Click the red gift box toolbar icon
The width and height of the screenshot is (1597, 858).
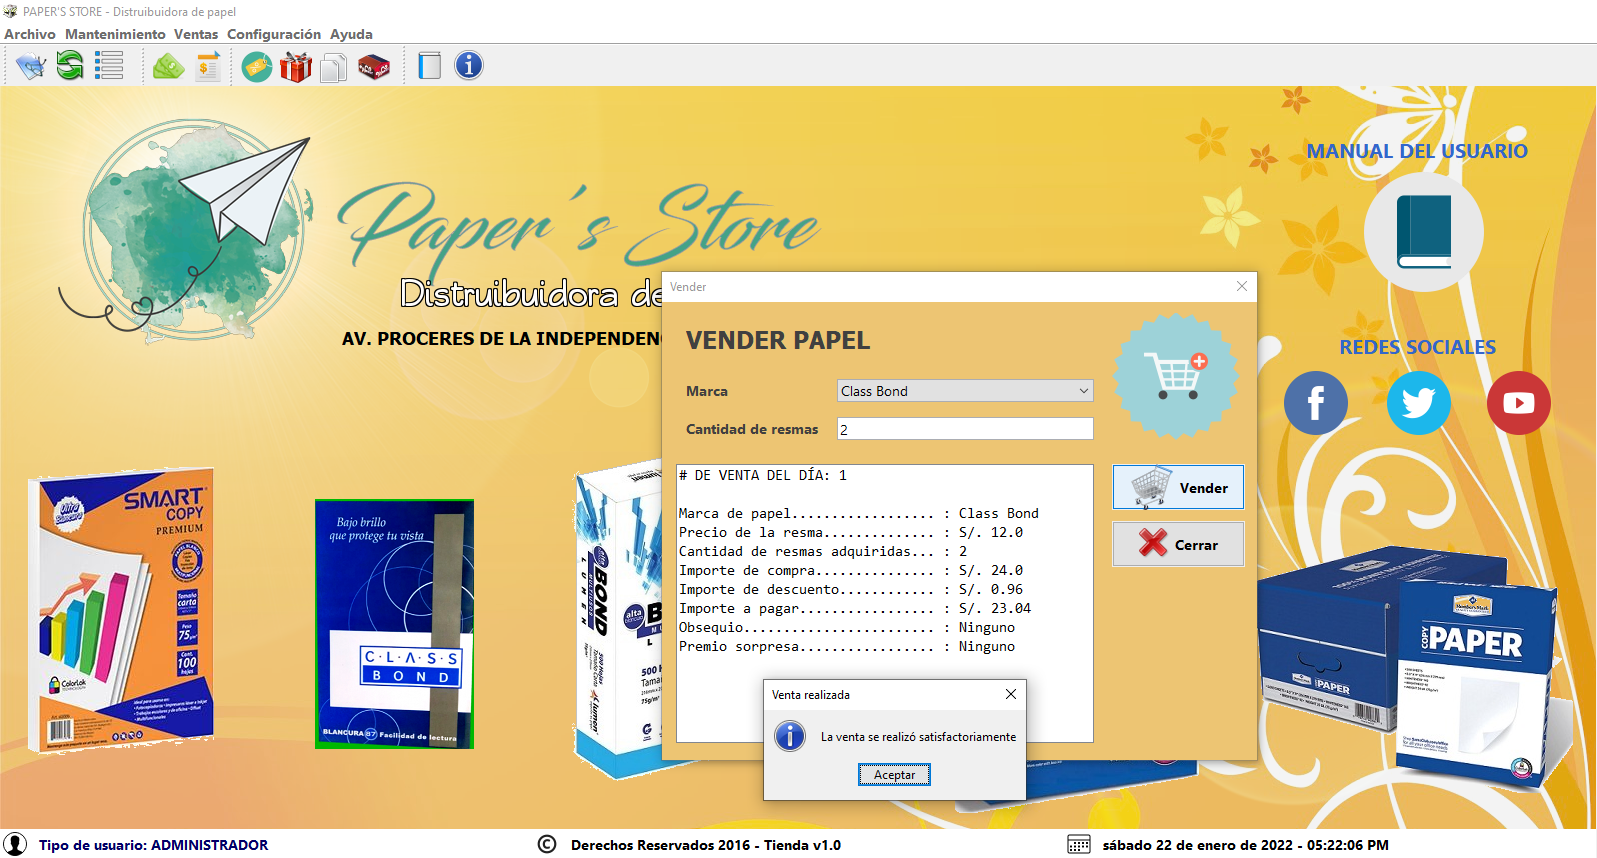(x=296, y=67)
